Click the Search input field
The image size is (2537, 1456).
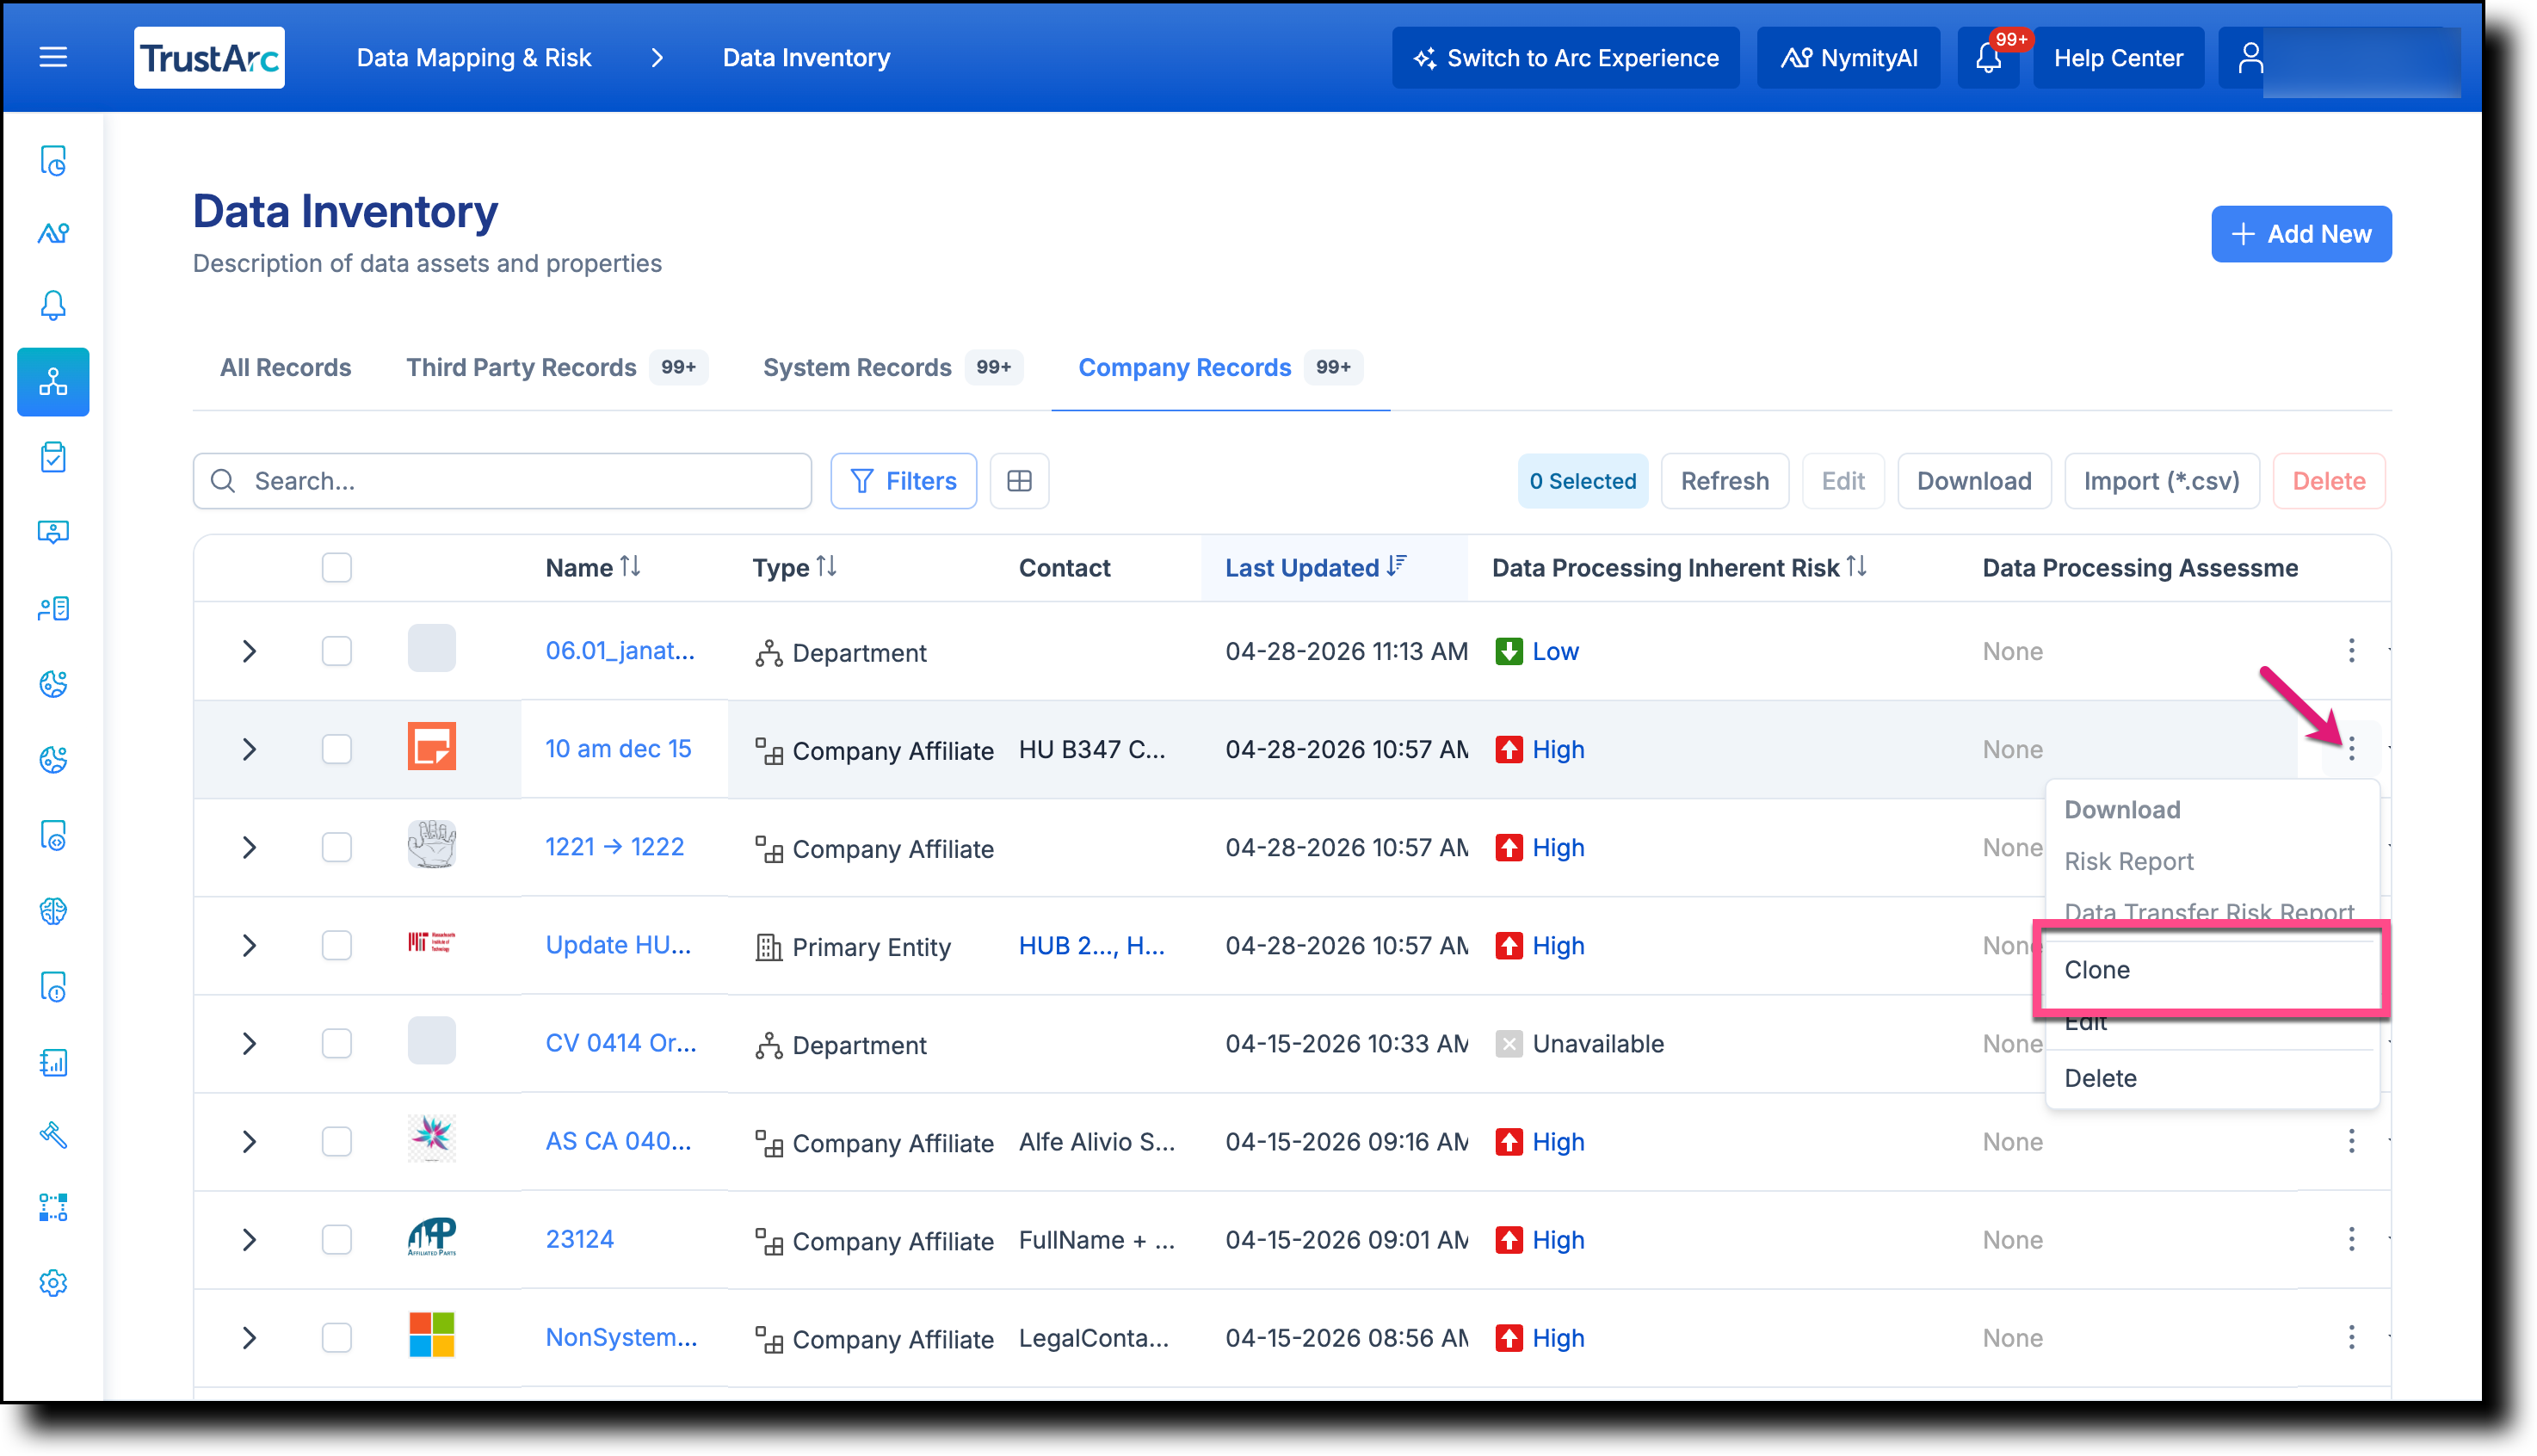point(502,481)
